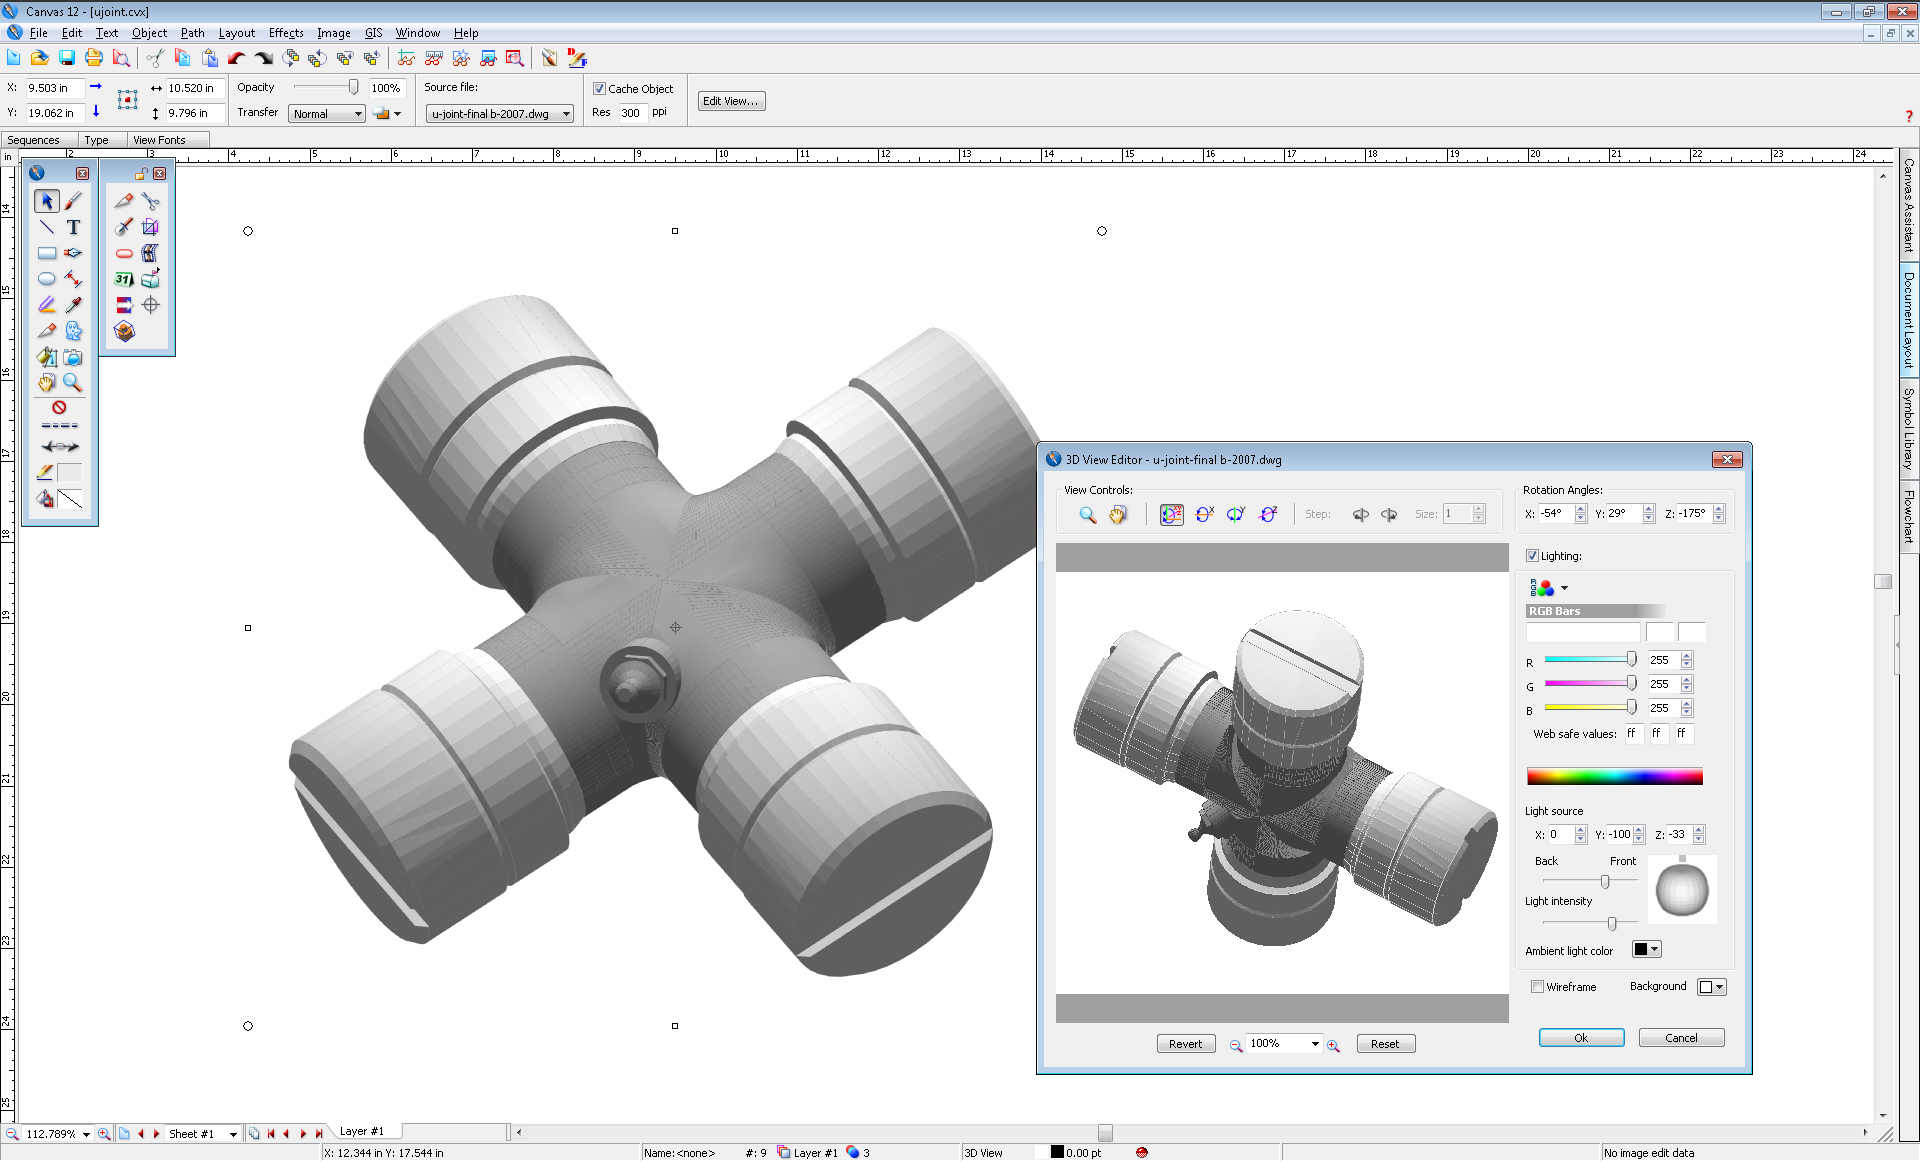Click the Res ppi input field
This screenshot has width=1920, height=1161.
point(631,113)
